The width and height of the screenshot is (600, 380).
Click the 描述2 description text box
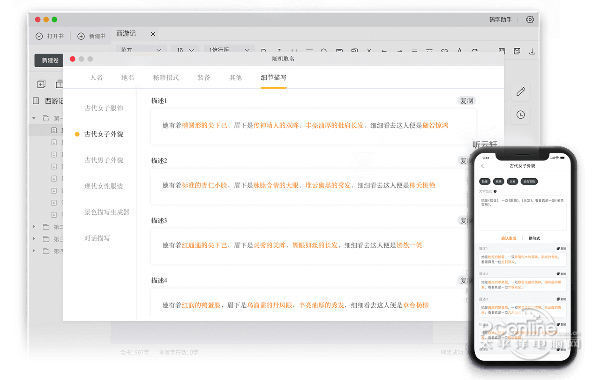click(310, 186)
